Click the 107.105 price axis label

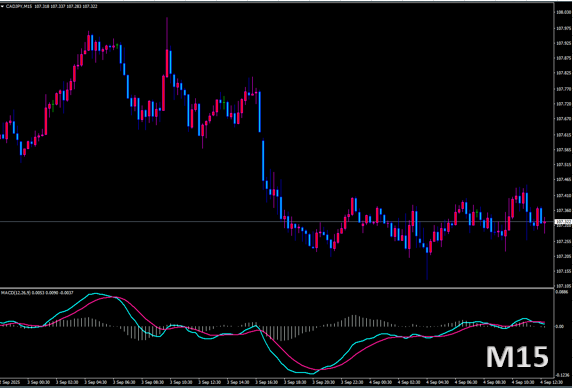tap(563, 286)
